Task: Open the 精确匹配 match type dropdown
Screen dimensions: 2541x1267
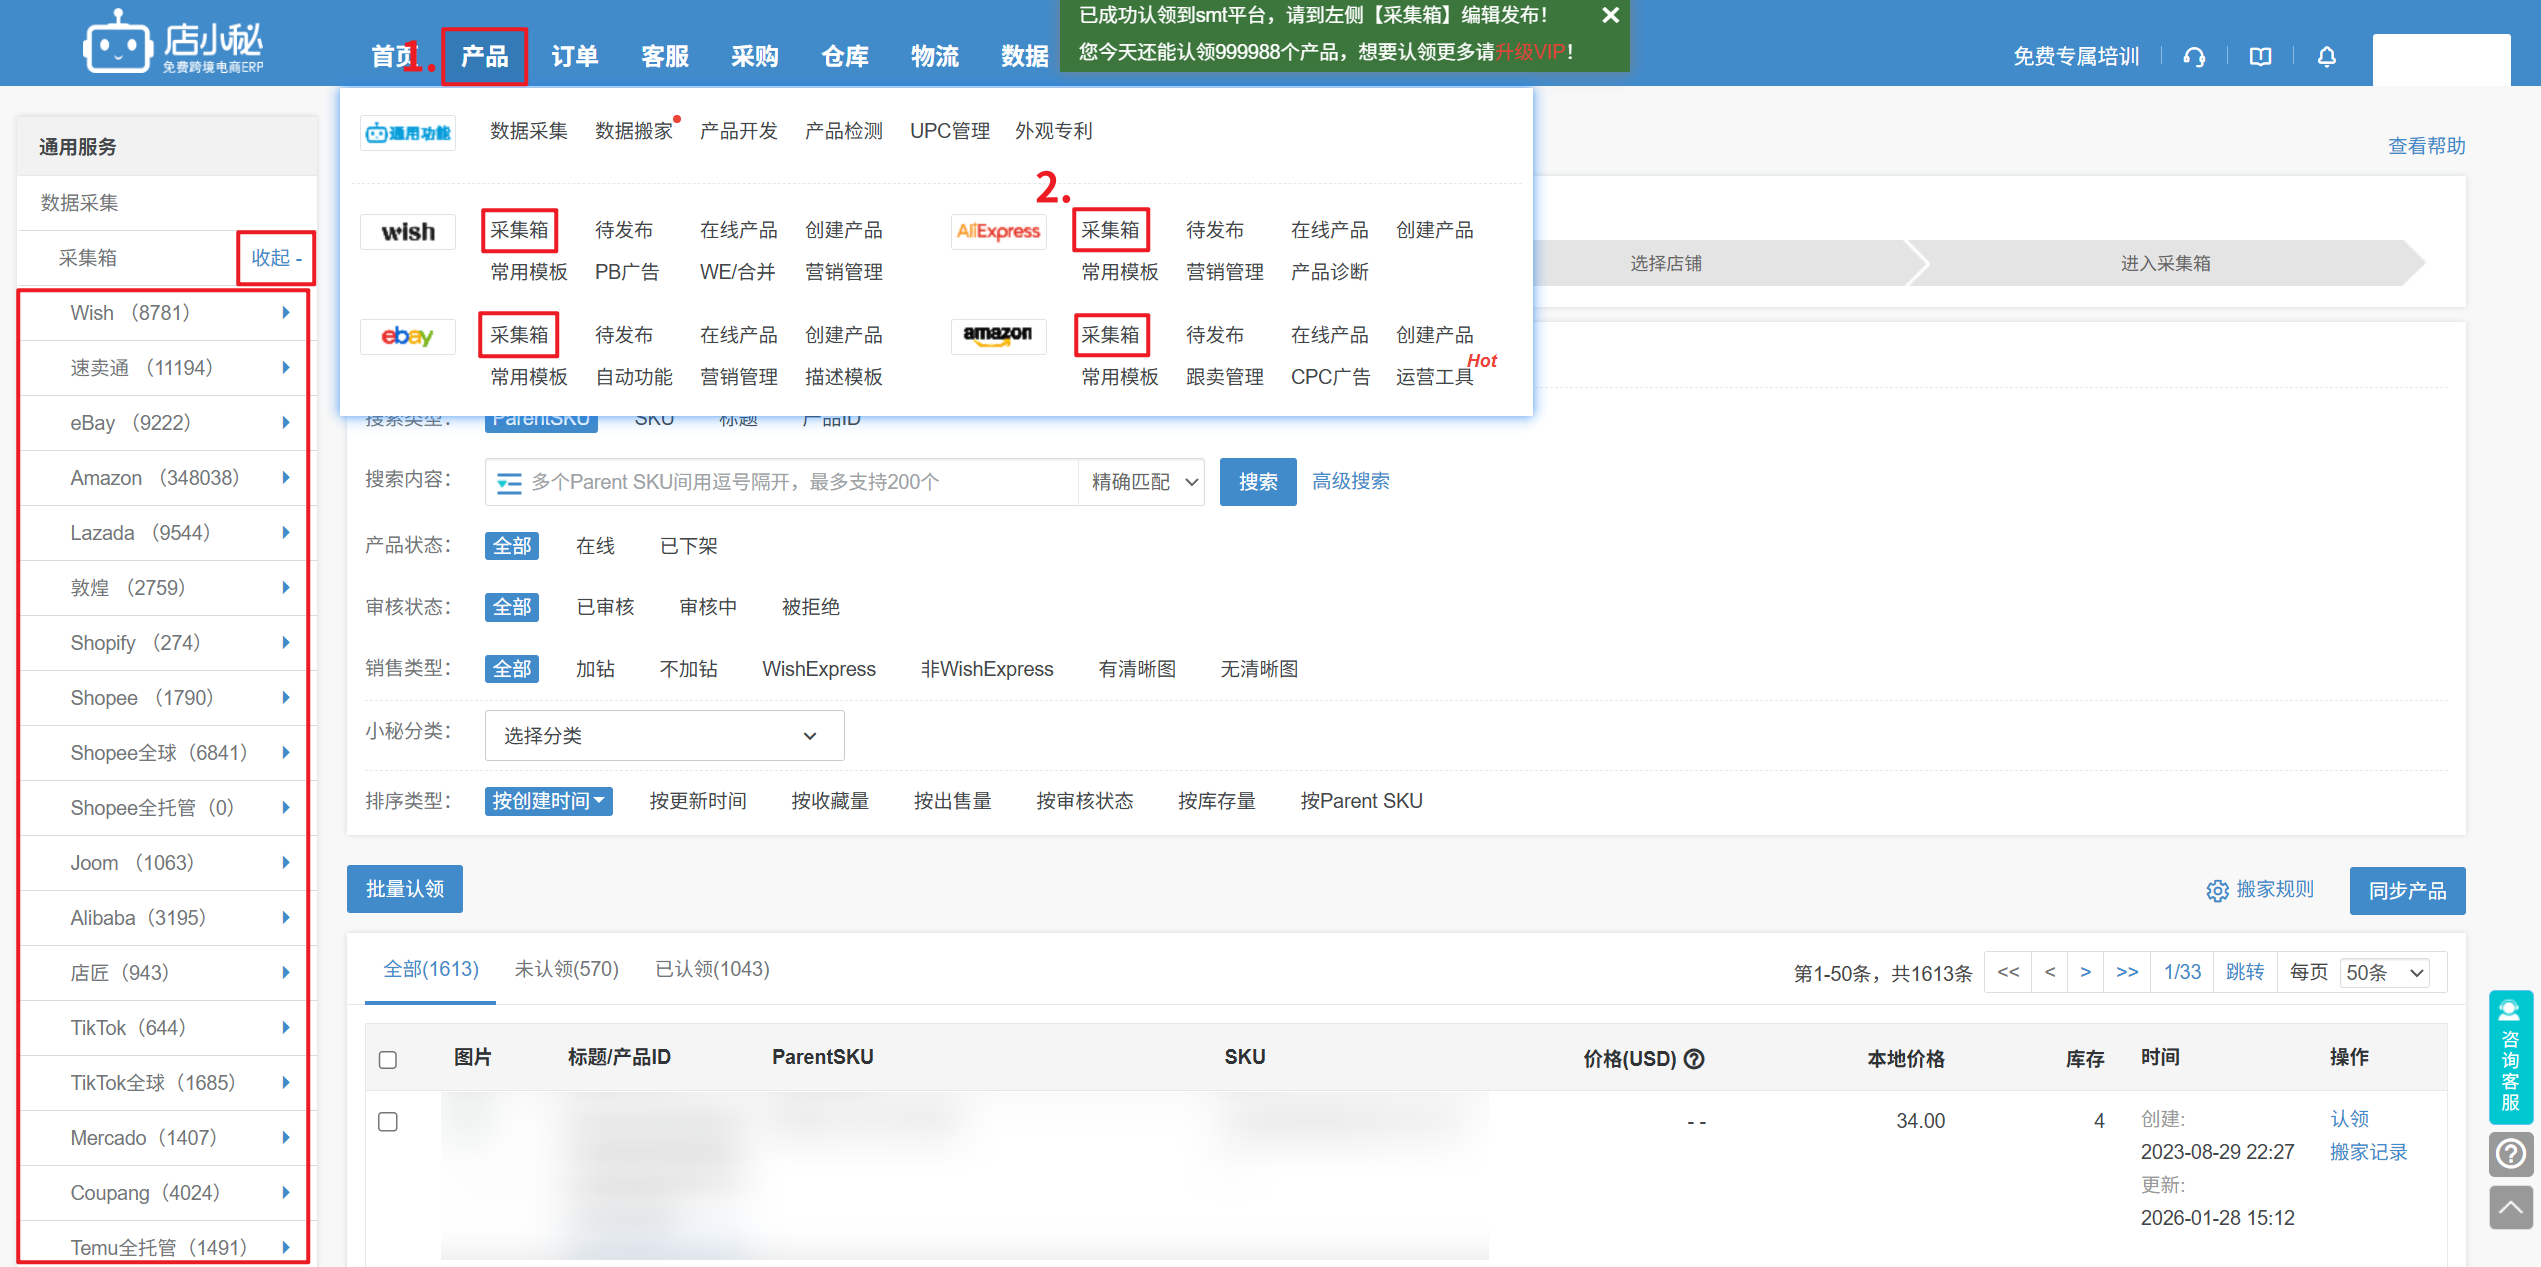Action: [x=1143, y=482]
